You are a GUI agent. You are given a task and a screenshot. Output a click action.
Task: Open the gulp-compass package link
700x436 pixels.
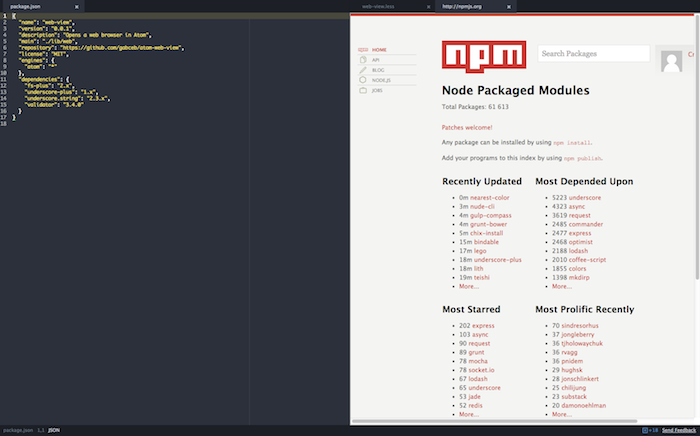point(491,216)
